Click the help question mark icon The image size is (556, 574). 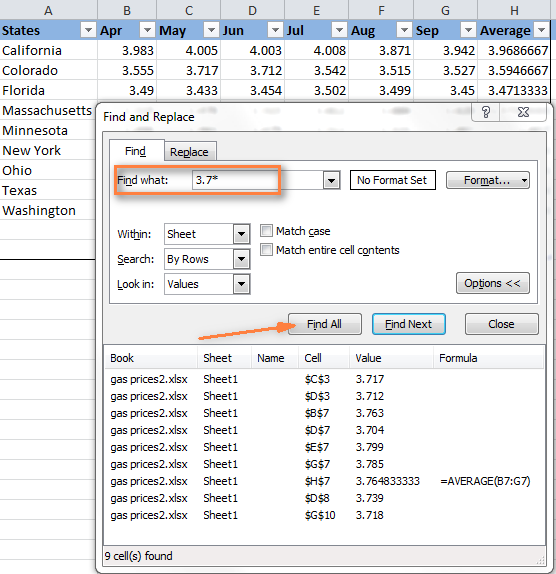[486, 112]
